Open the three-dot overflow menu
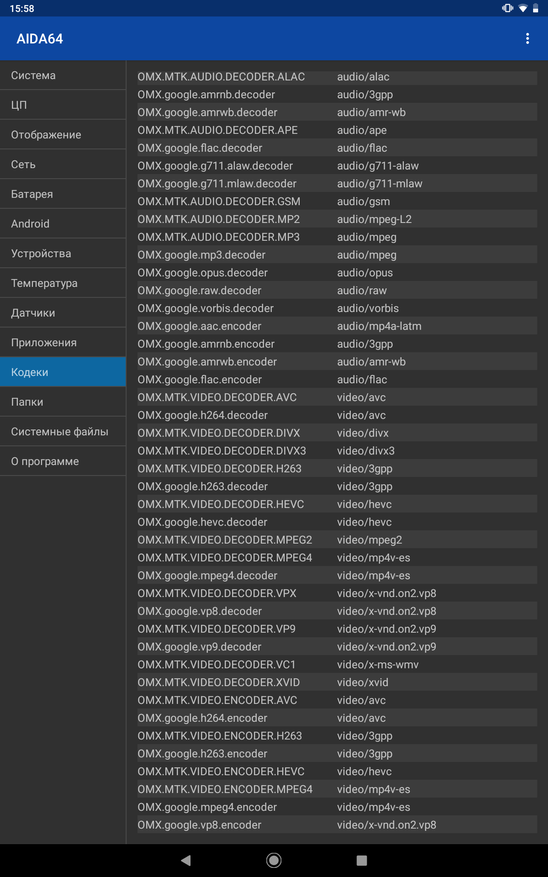The height and width of the screenshot is (877, 548). click(527, 39)
